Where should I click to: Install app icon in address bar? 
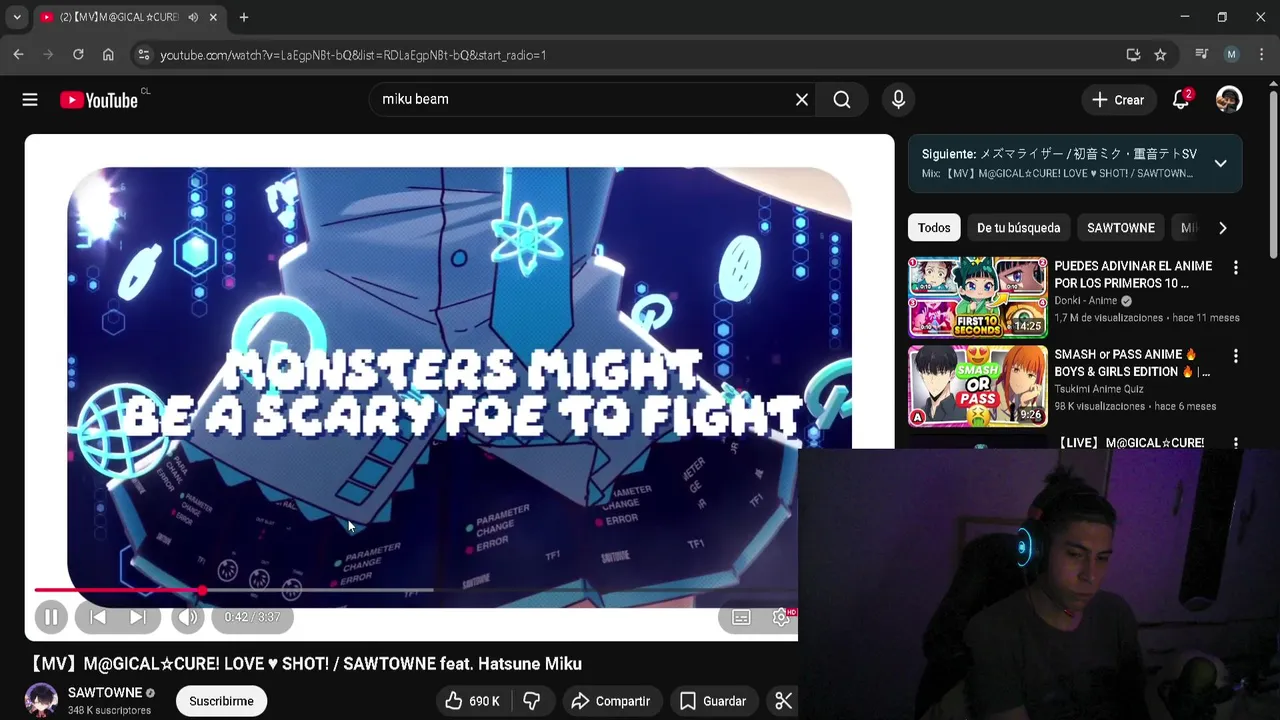coord(1133,55)
